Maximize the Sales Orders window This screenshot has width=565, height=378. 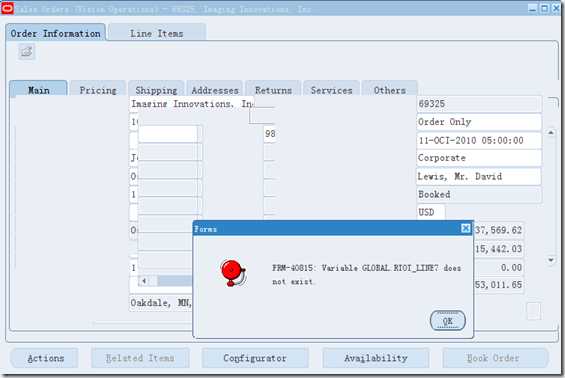click(544, 8)
